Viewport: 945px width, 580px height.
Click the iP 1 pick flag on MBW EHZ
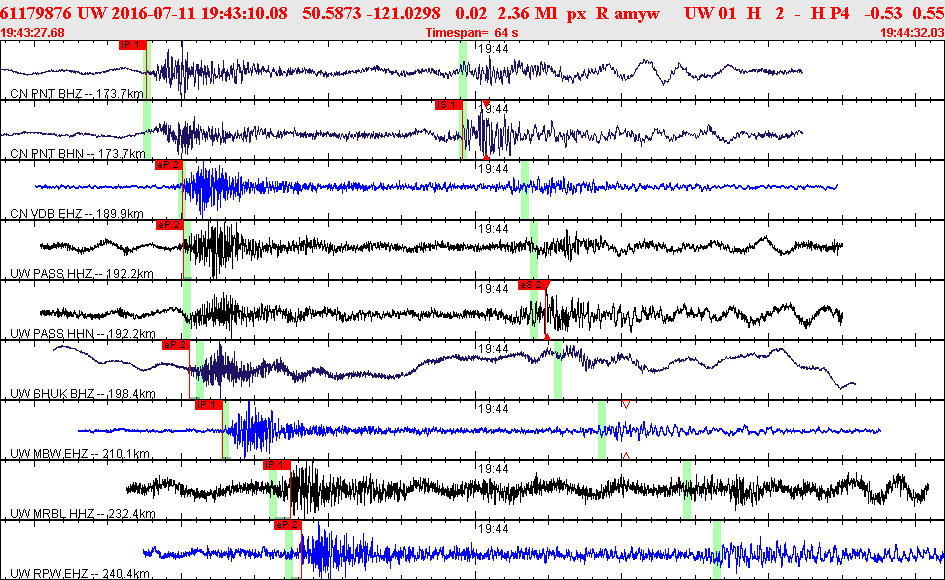point(209,405)
